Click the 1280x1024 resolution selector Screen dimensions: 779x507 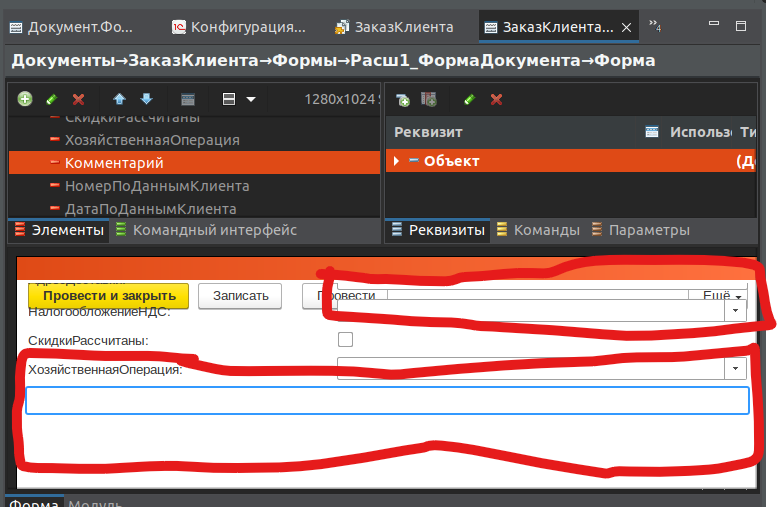pyautogui.click(x=342, y=99)
